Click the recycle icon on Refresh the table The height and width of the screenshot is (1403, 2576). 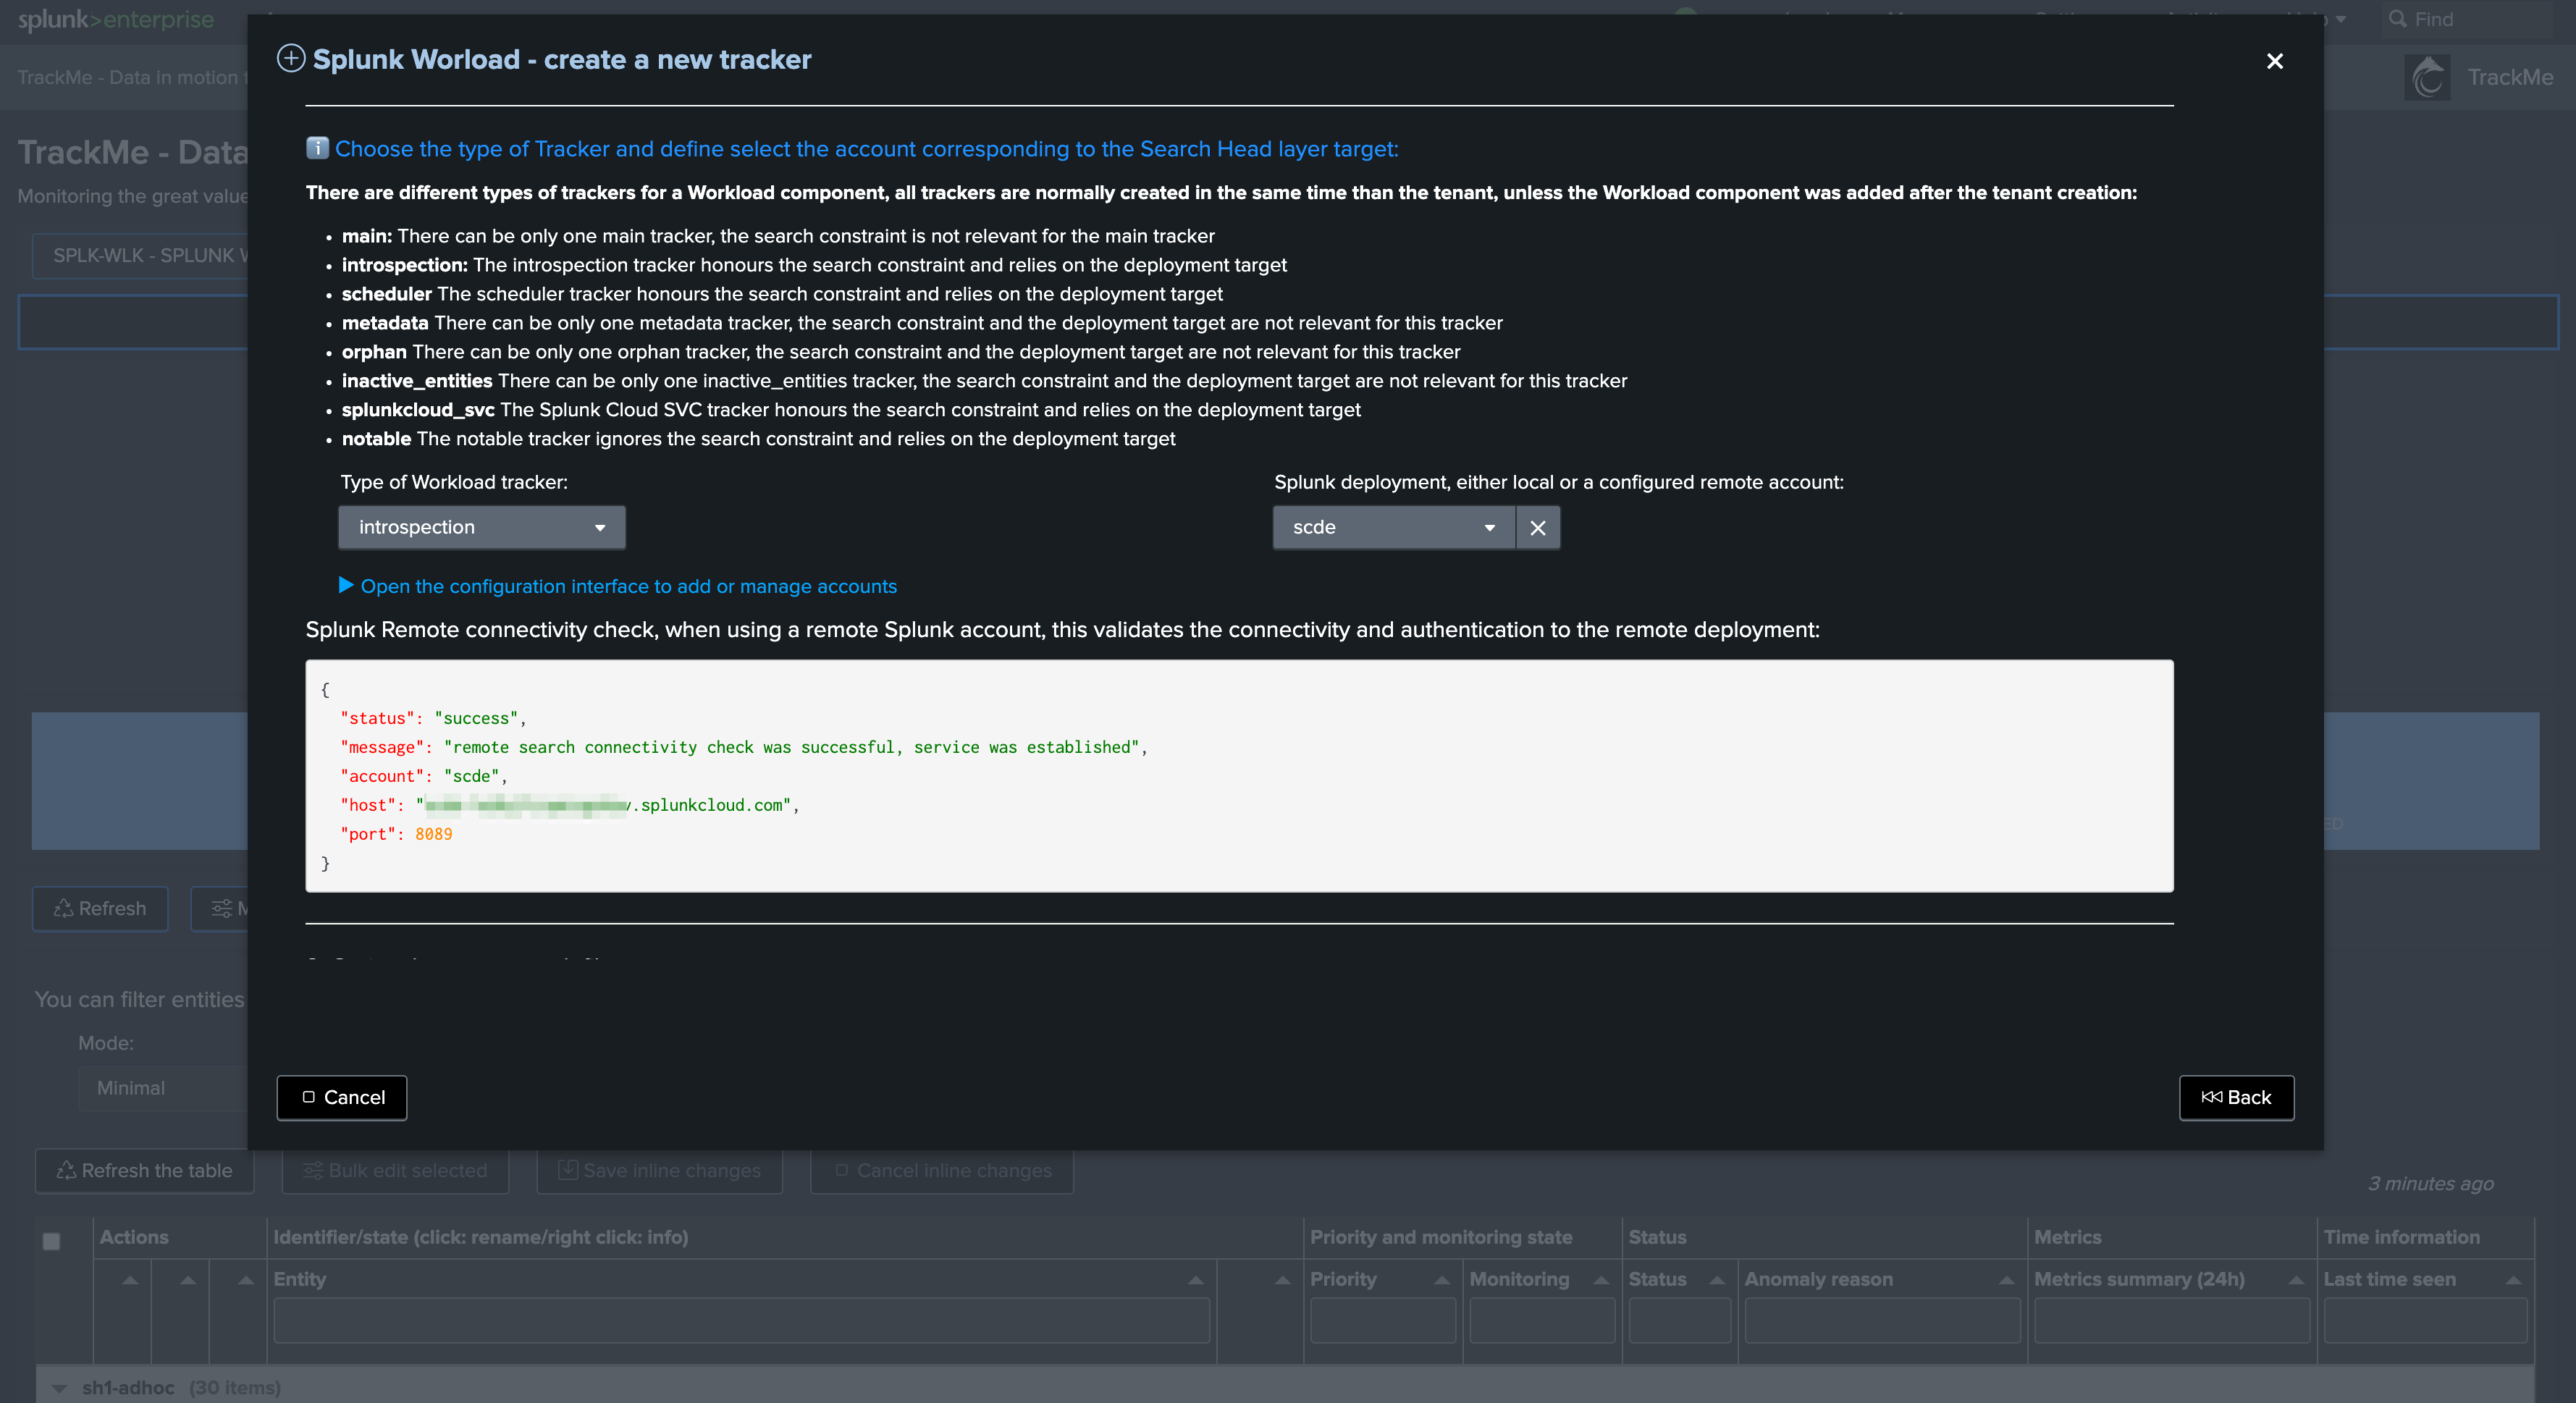66,1170
